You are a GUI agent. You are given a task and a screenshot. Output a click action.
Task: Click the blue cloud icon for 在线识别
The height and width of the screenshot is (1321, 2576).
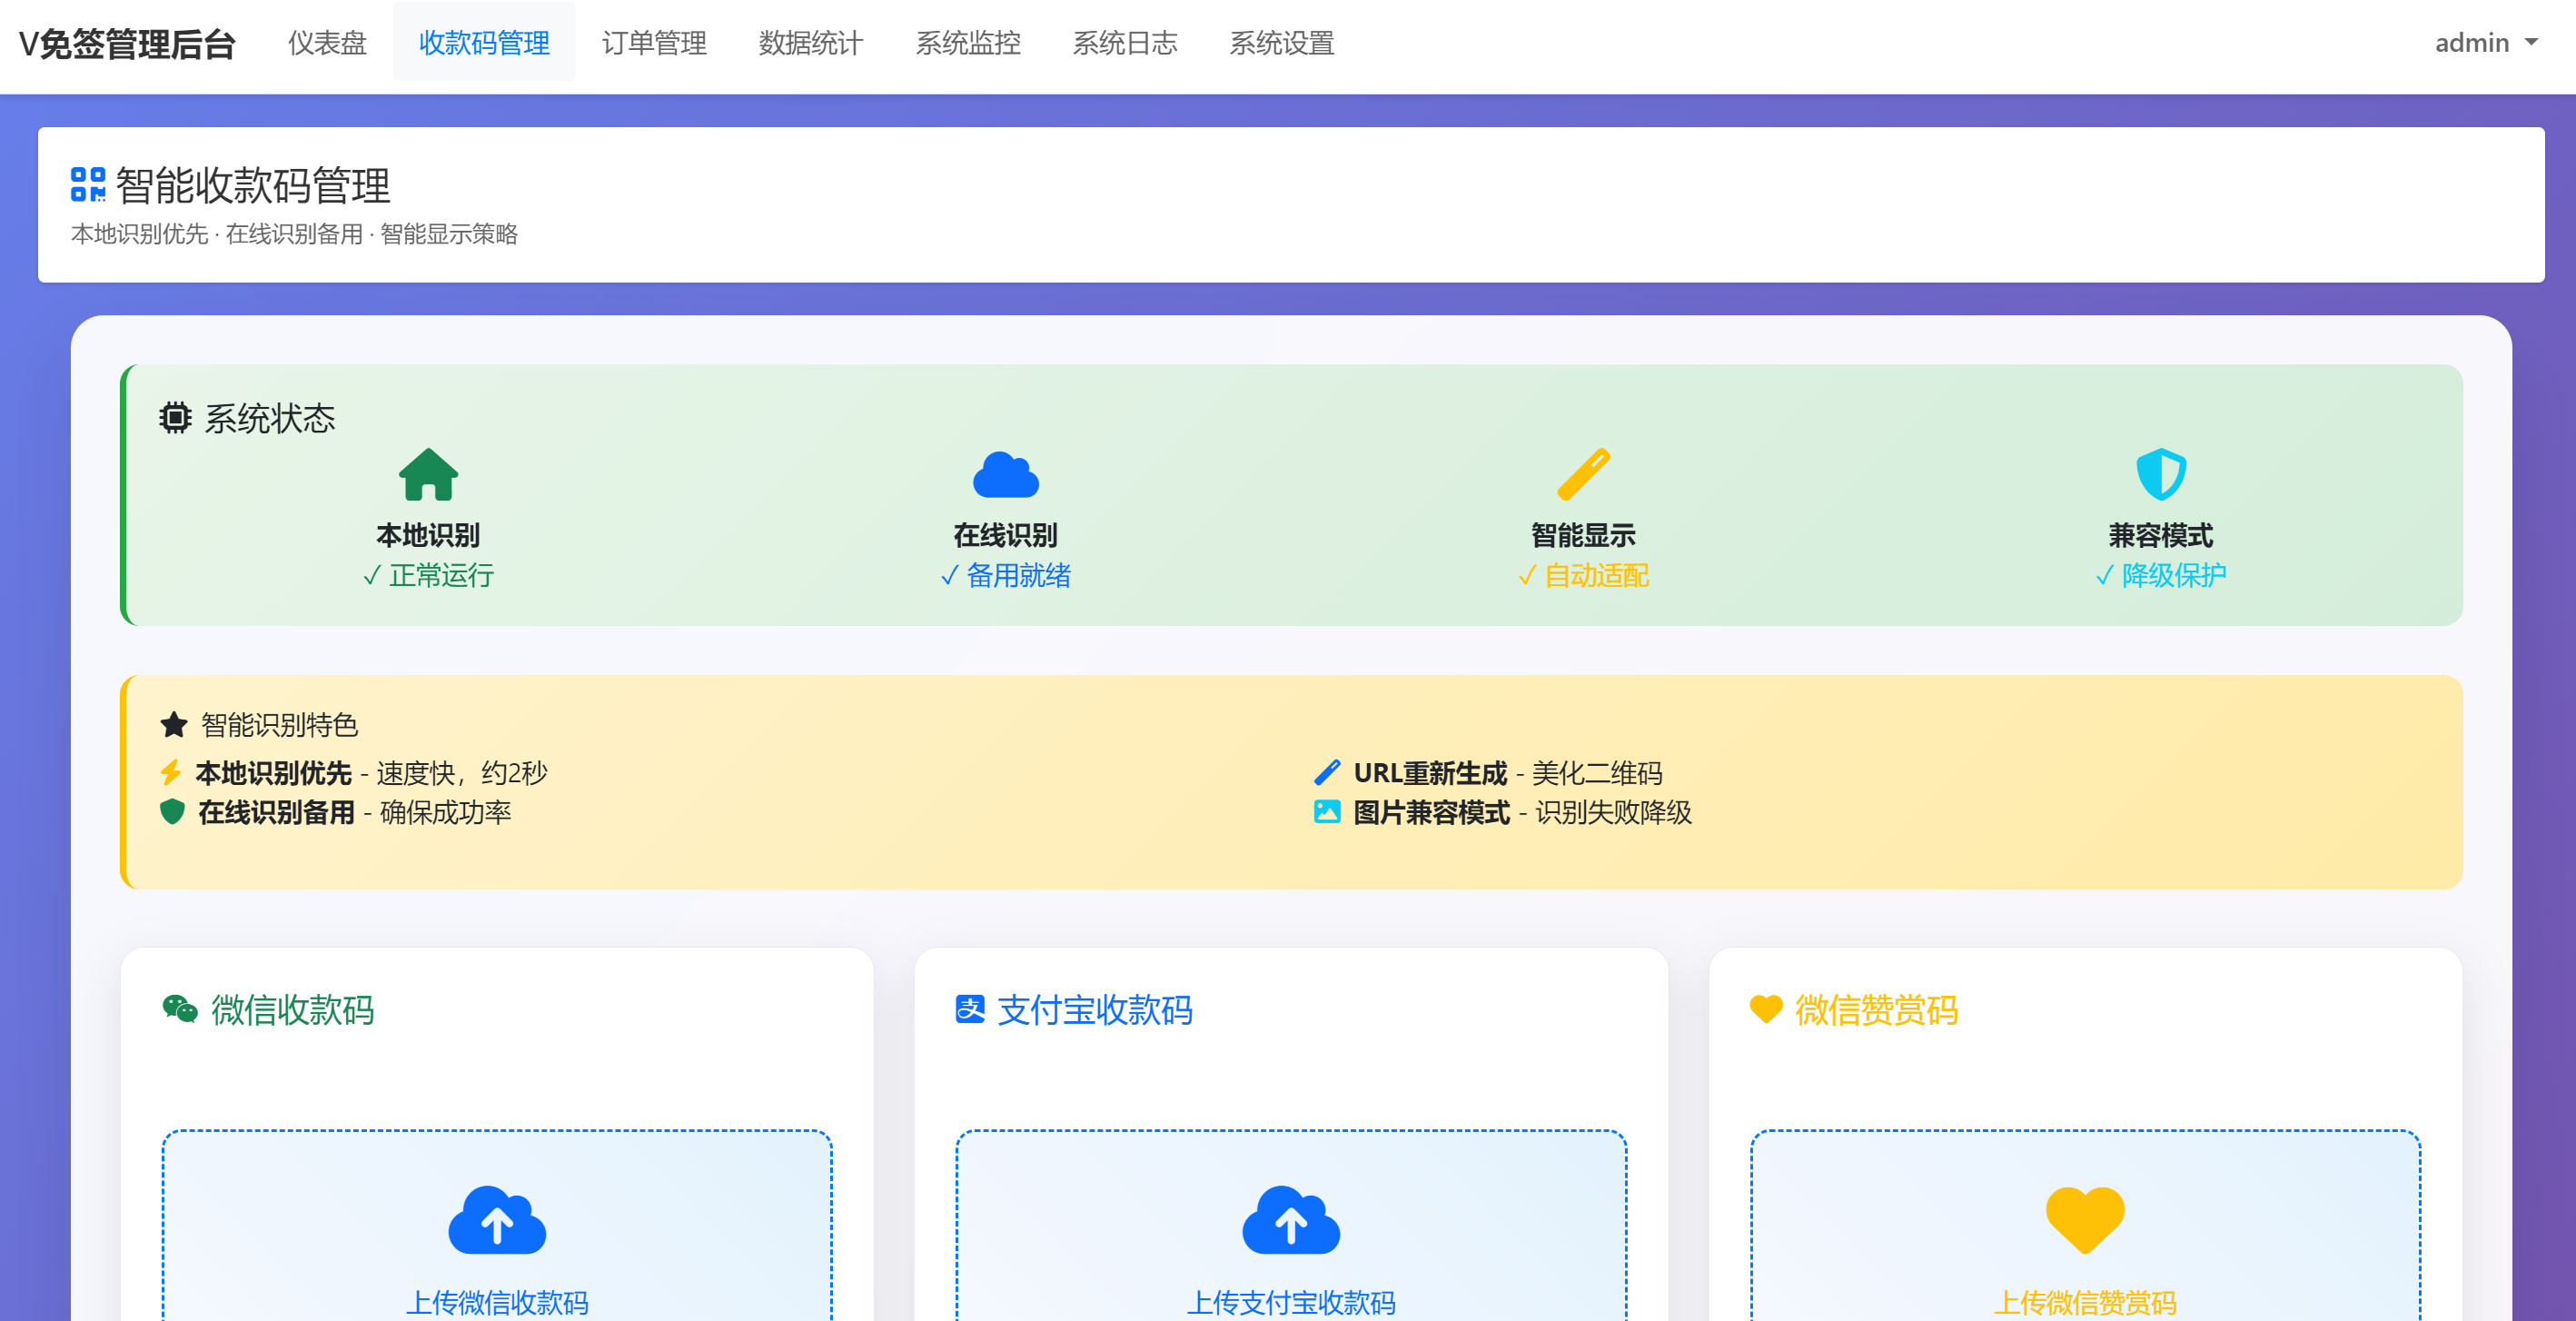coord(1006,474)
